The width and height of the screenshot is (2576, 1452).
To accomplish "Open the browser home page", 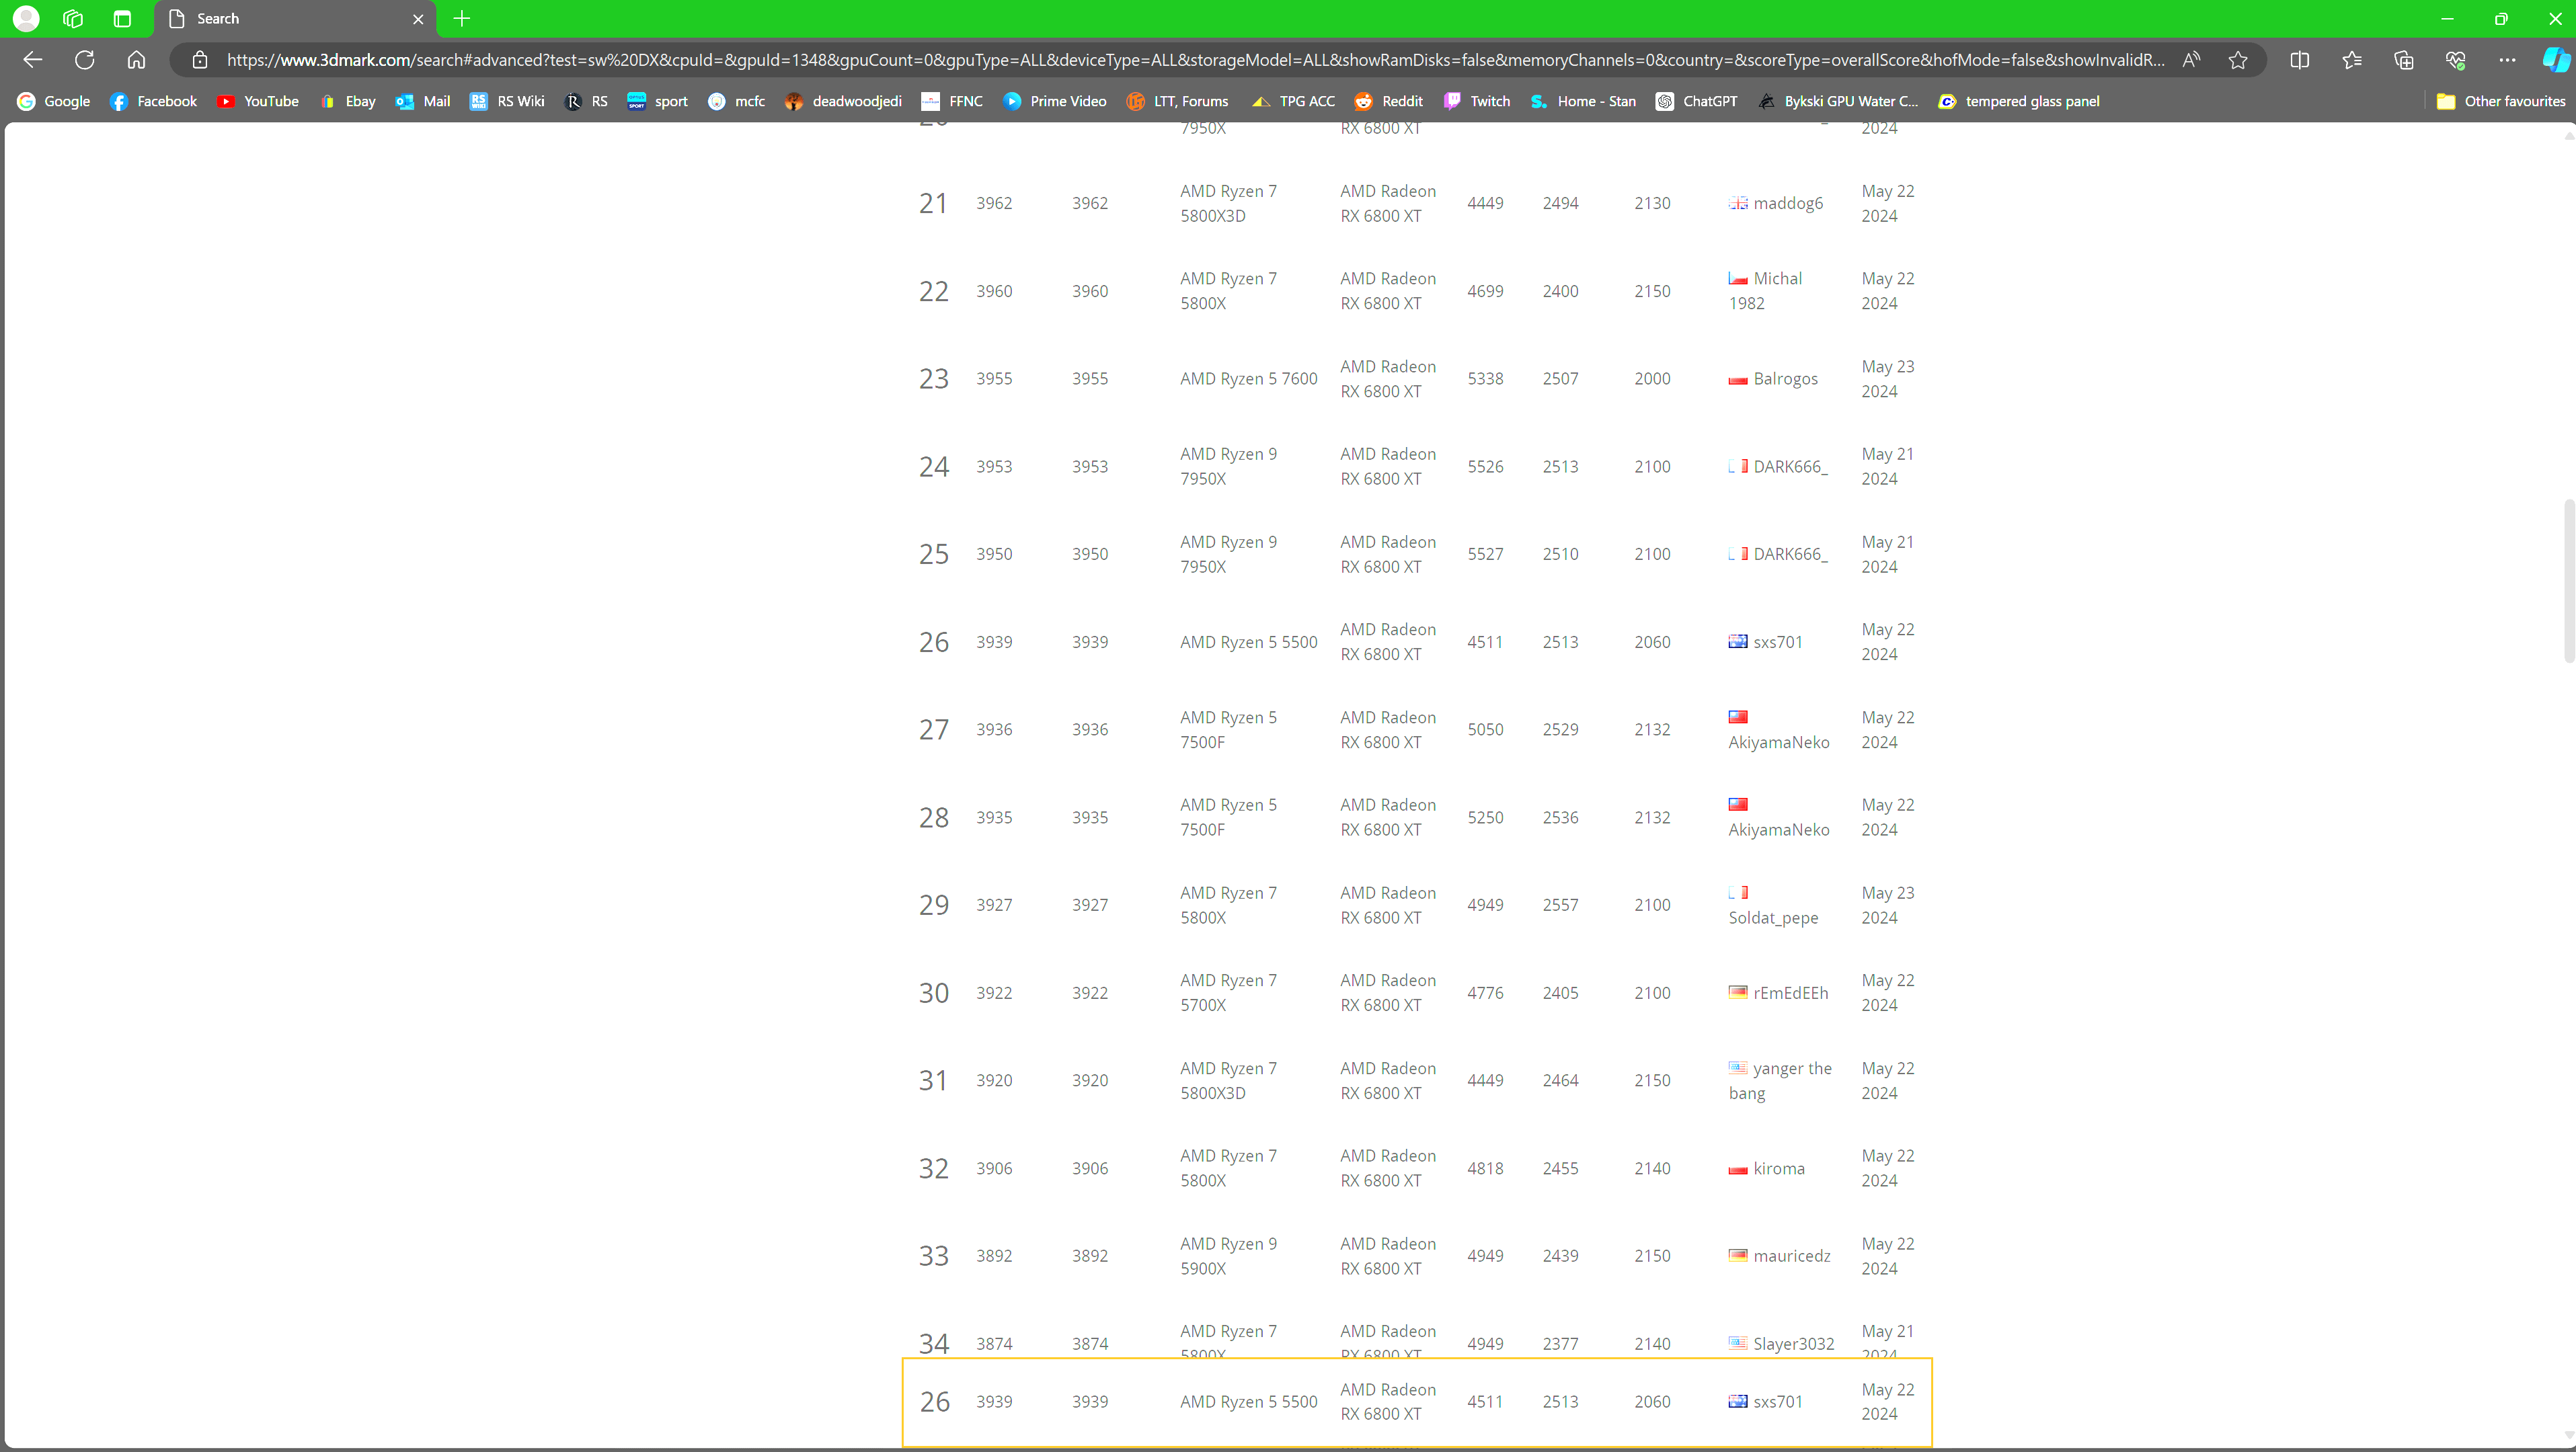I will [x=137, y=60].
